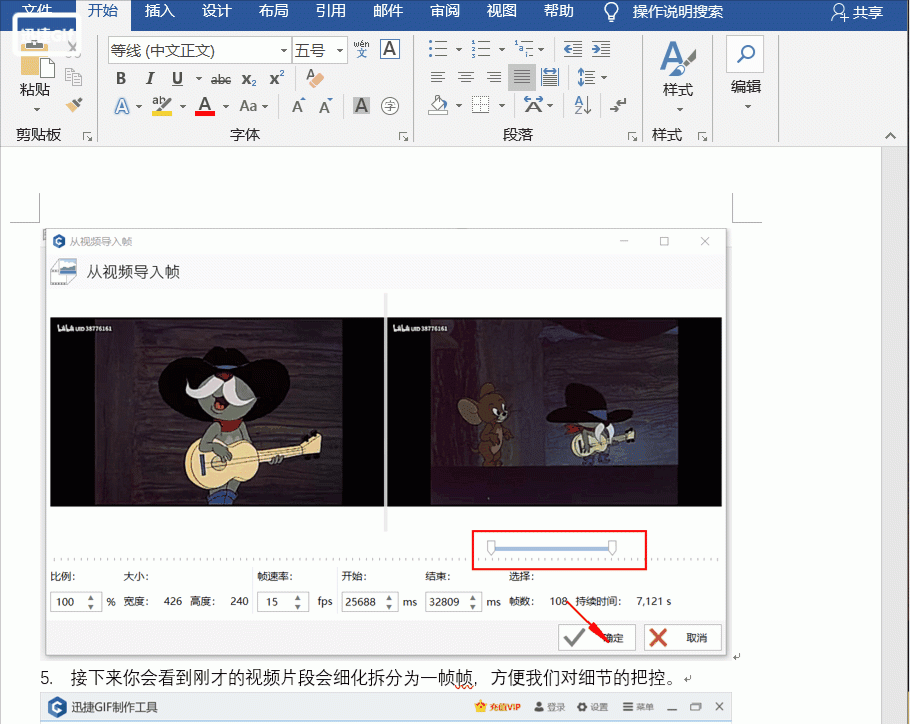910x724 pixels.
Task: Toggle subscript formatting
Action: [x=249, y=79]
